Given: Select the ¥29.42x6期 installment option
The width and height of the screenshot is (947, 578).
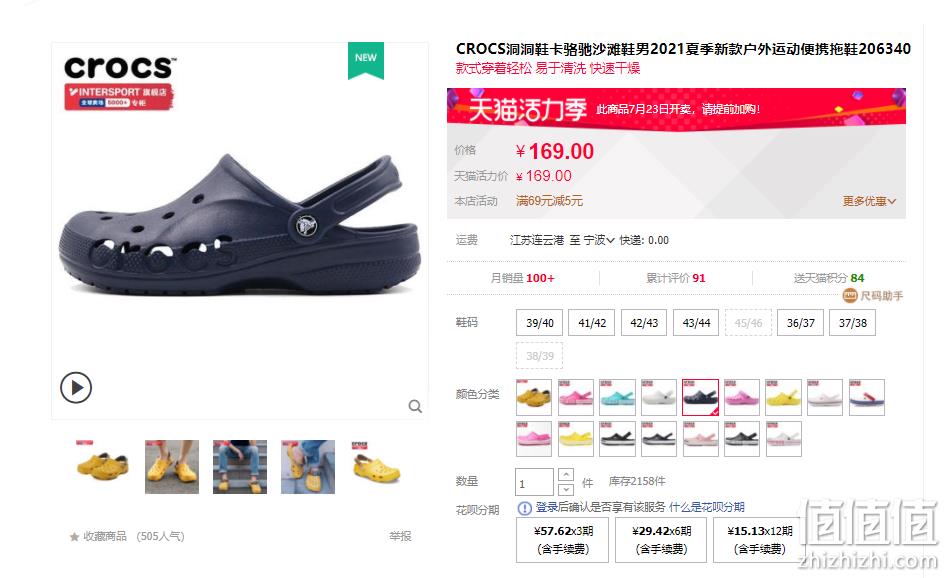Looking at the screenshot, I should point(661,540).
